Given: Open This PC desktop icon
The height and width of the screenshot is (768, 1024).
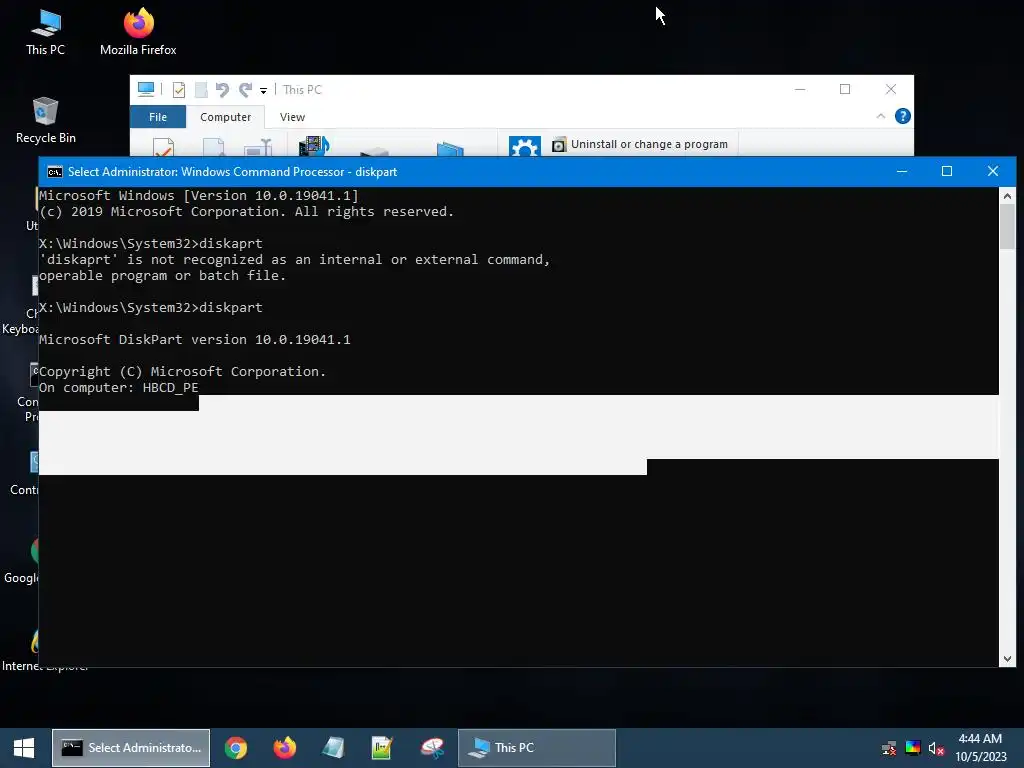Looking at the screenshot, I should point(45,33).
